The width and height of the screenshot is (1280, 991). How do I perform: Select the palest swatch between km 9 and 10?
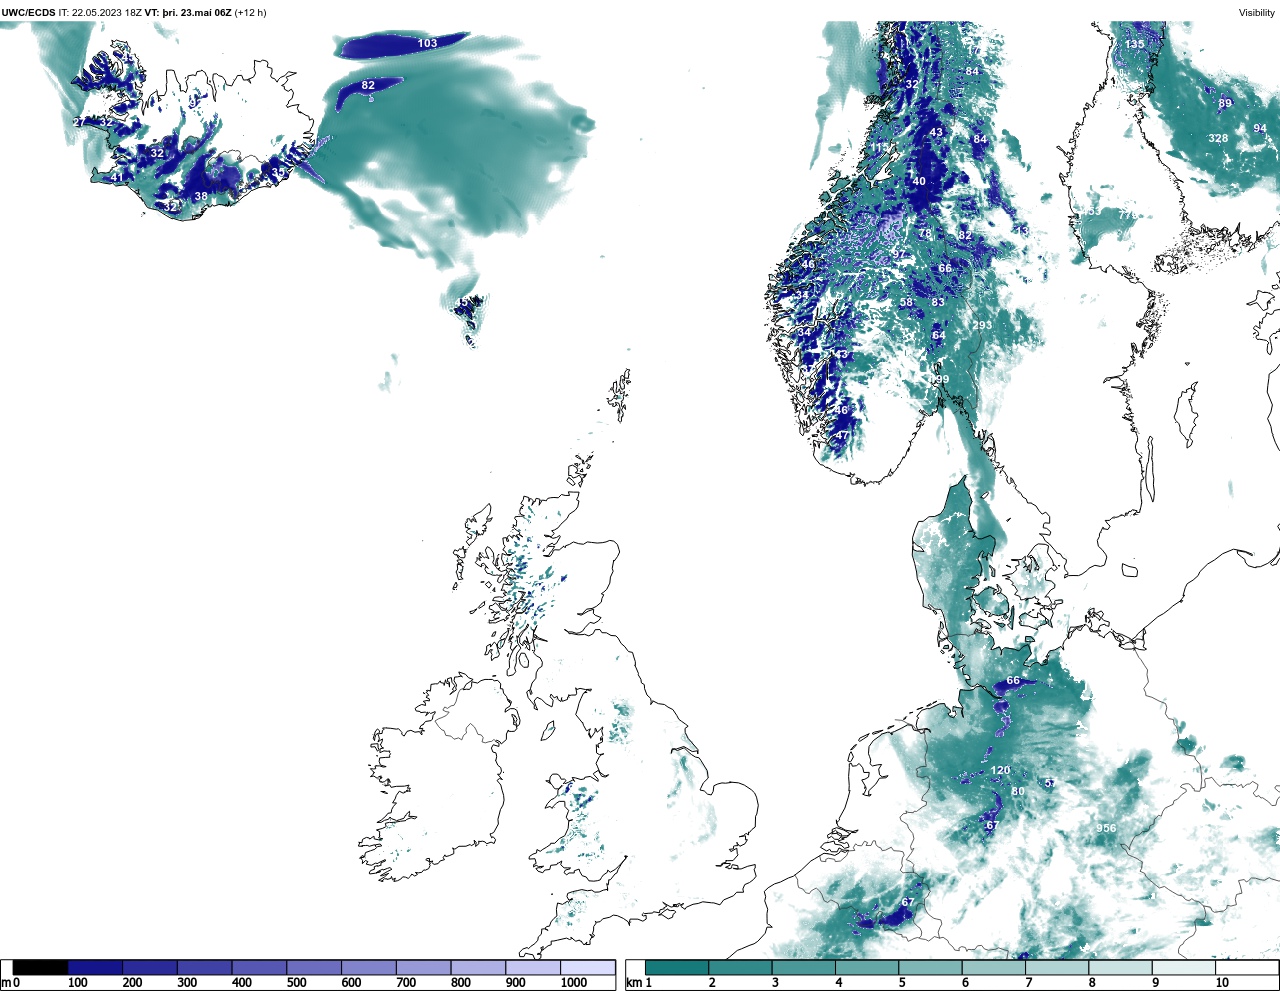pyautogui.click(x=1183, y=968)
